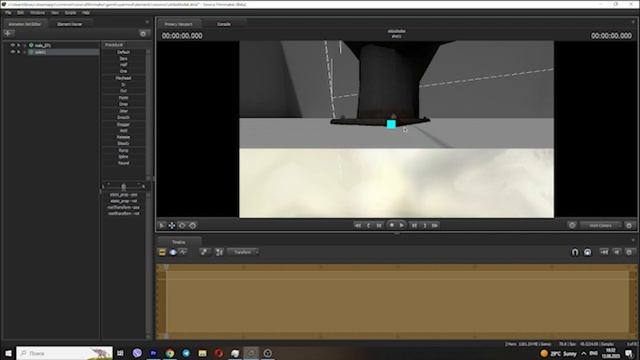Image resolution: width=640 pixels, height=360 pixels.
Task: Open the Work Camera dropdown
Action: tap(600, 225)
